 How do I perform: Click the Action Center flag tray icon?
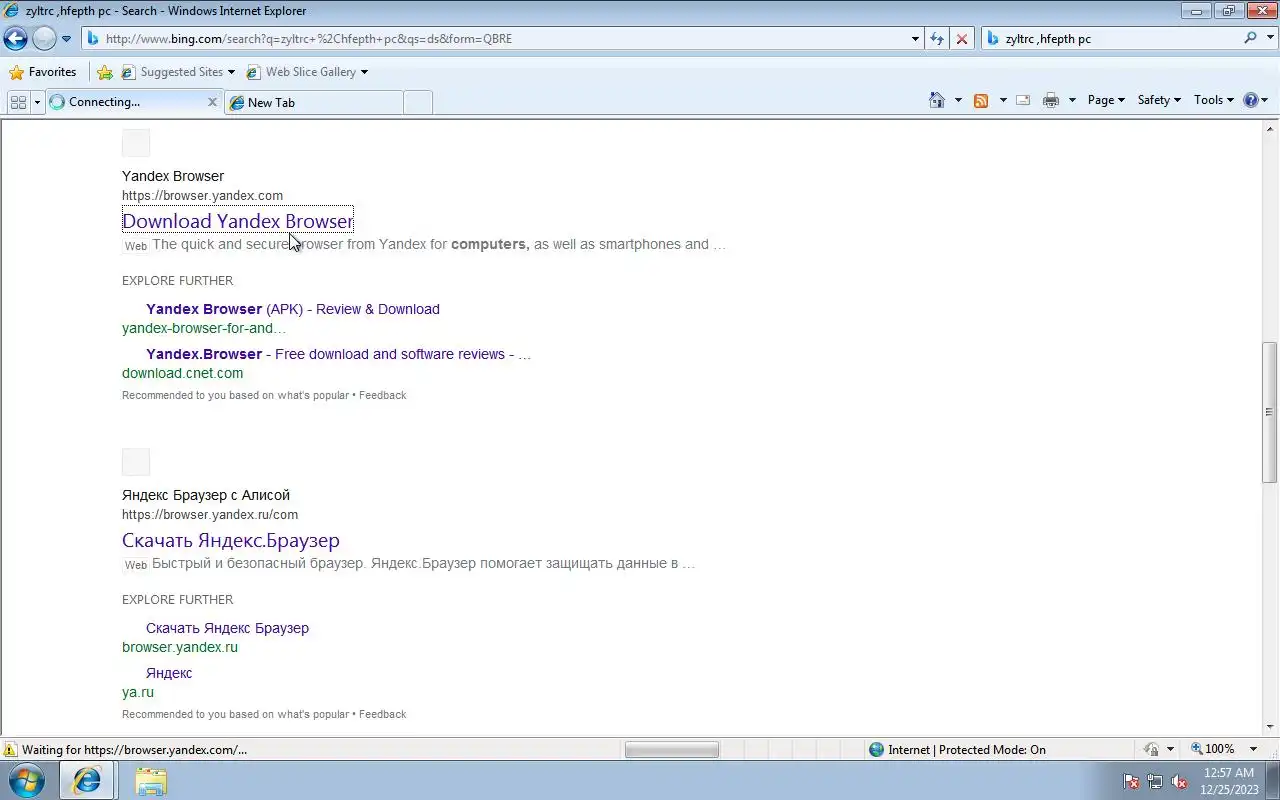pos(1131,781)
